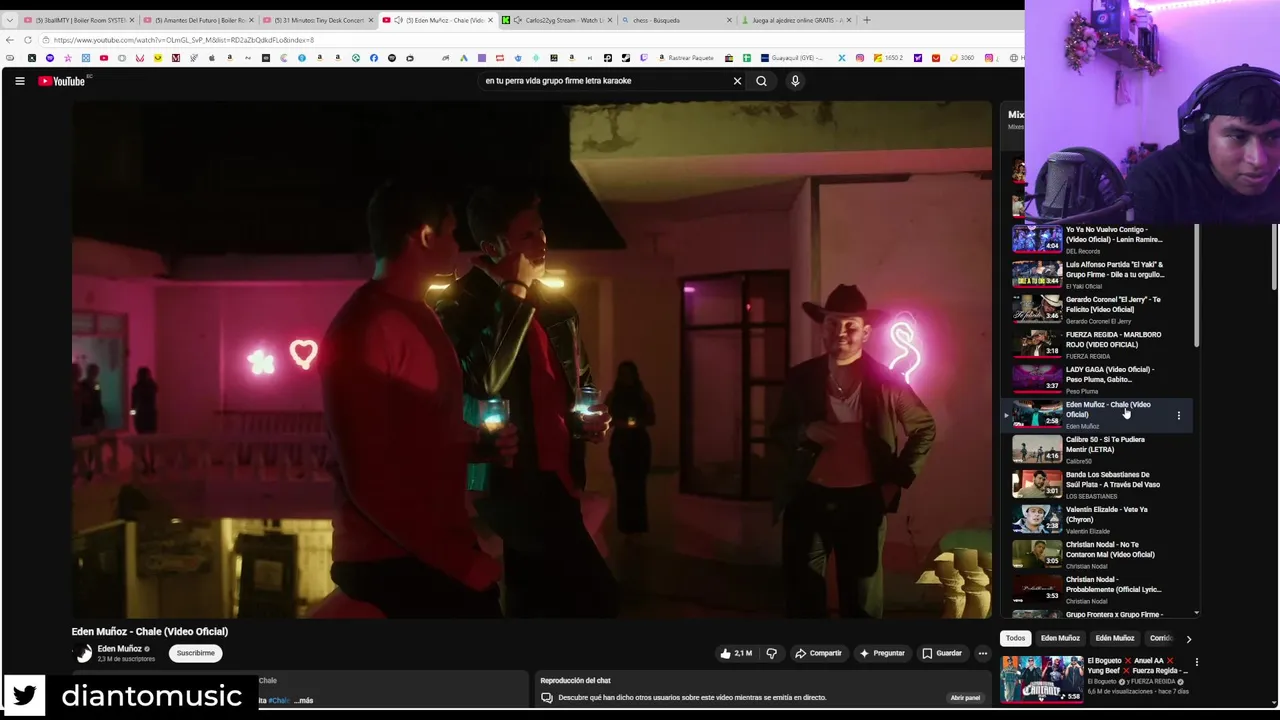
Task: Open the X bookmark icon
Action: pyautogui.click(x=842, y=58)
